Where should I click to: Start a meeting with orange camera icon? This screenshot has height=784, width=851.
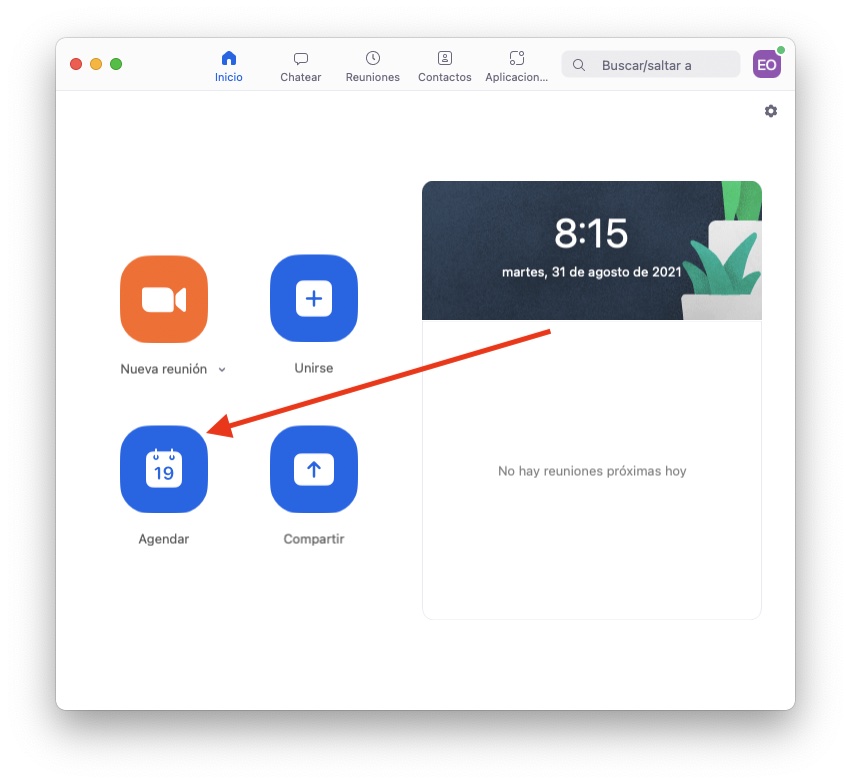pos(164,299)
